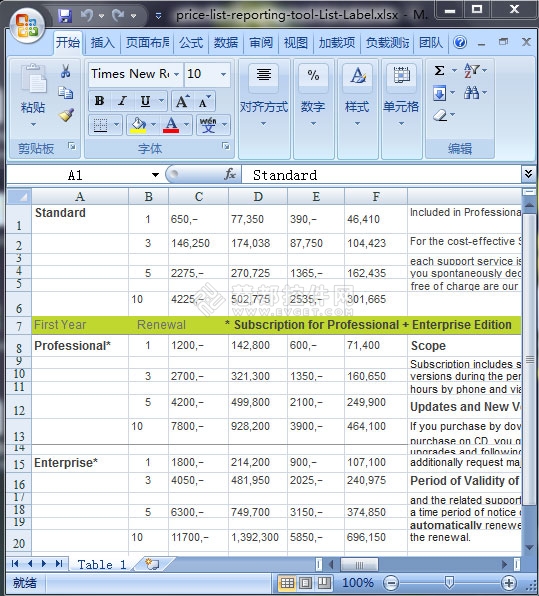Open the Excel Help question mark
Viewport: 539px width, 596px height.
pyautogui.click(x=460, y=42)
